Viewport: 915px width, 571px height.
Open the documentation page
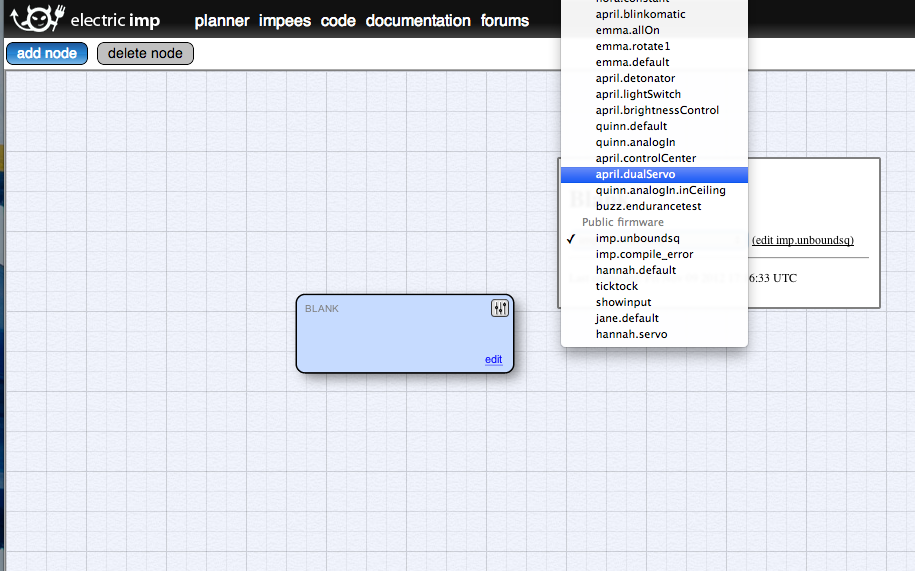point(418,21)
